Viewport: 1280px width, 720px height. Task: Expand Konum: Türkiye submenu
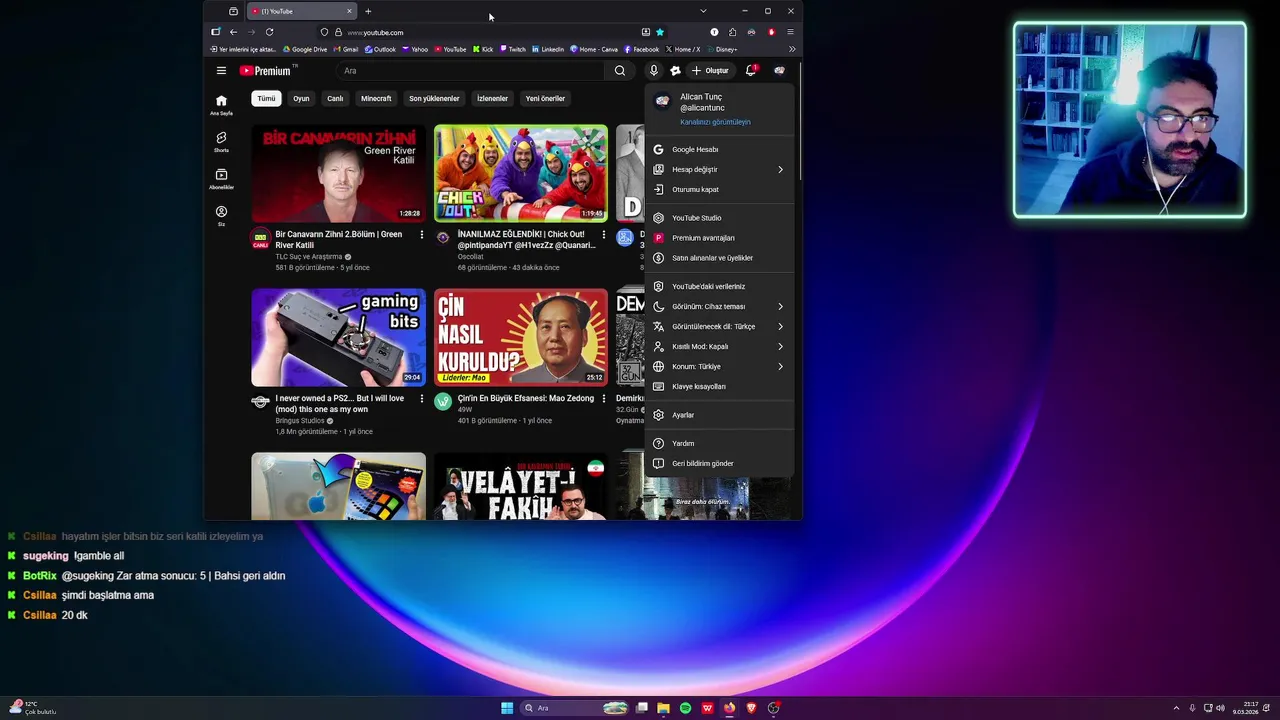click(x=719, y=367)
